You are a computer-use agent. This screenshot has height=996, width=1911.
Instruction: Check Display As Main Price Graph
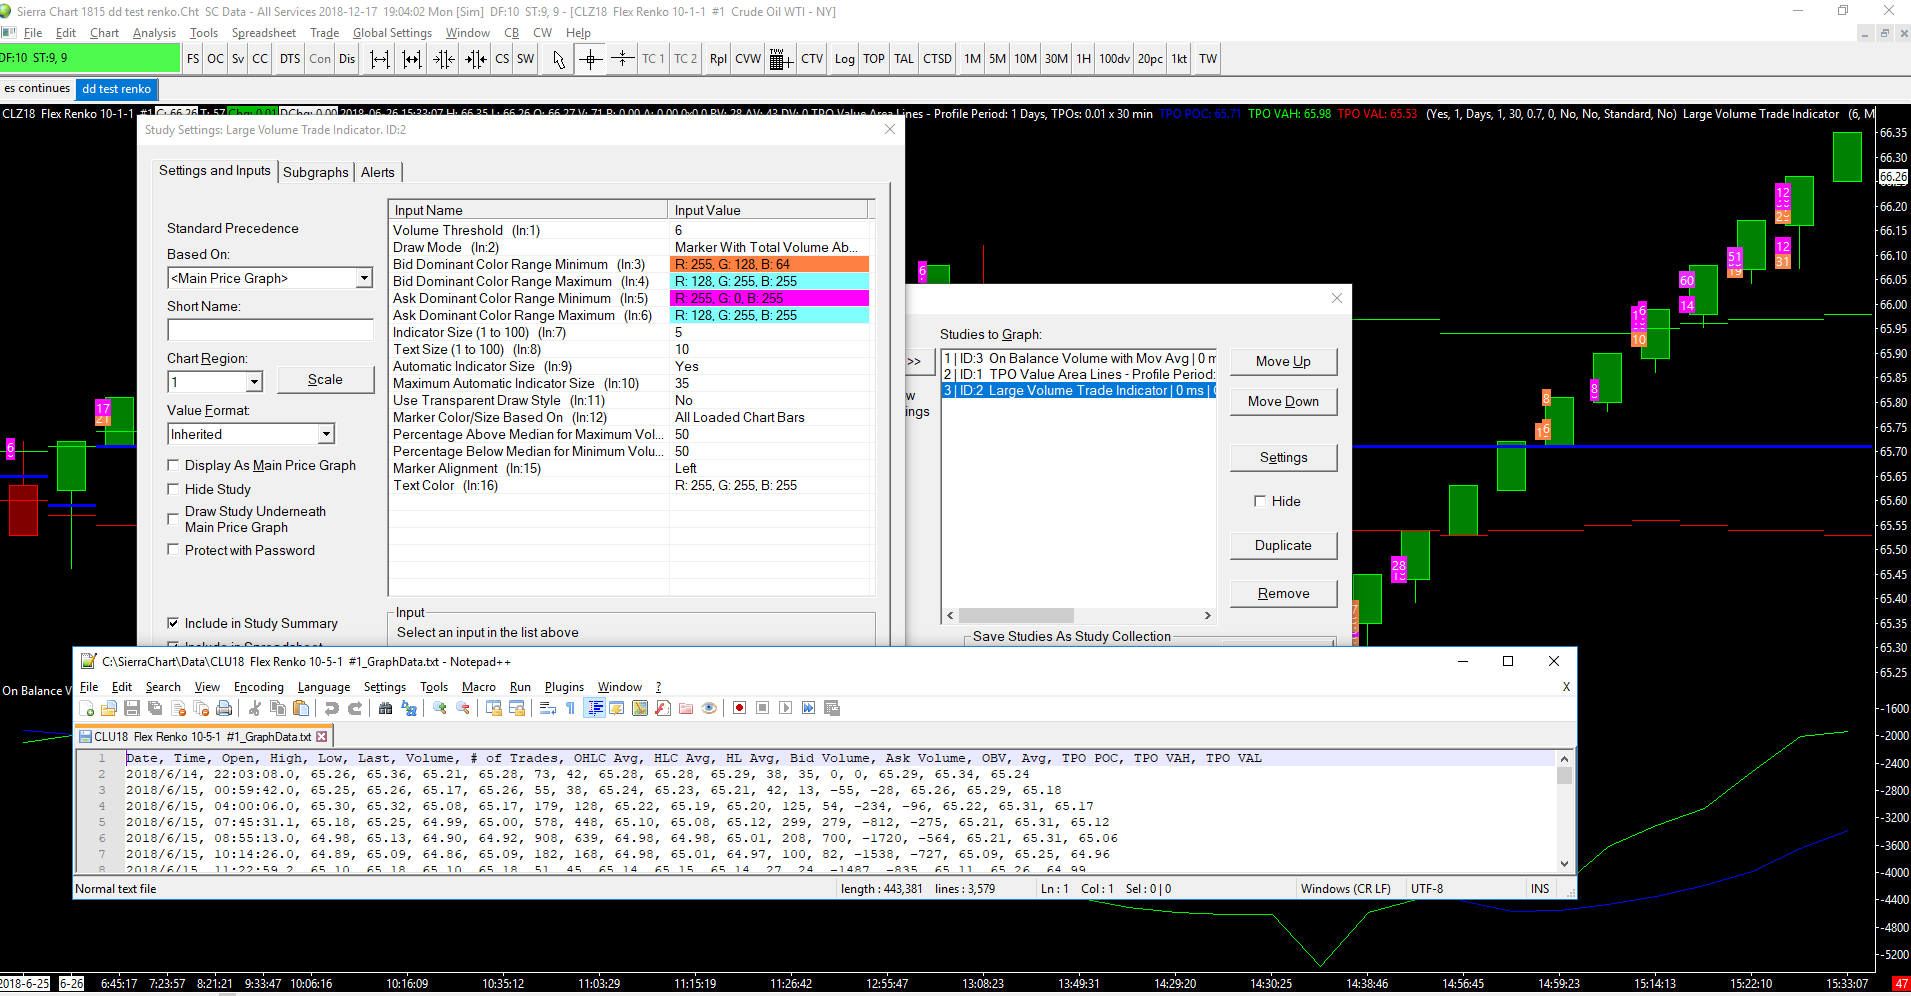(x=173, y=465)
